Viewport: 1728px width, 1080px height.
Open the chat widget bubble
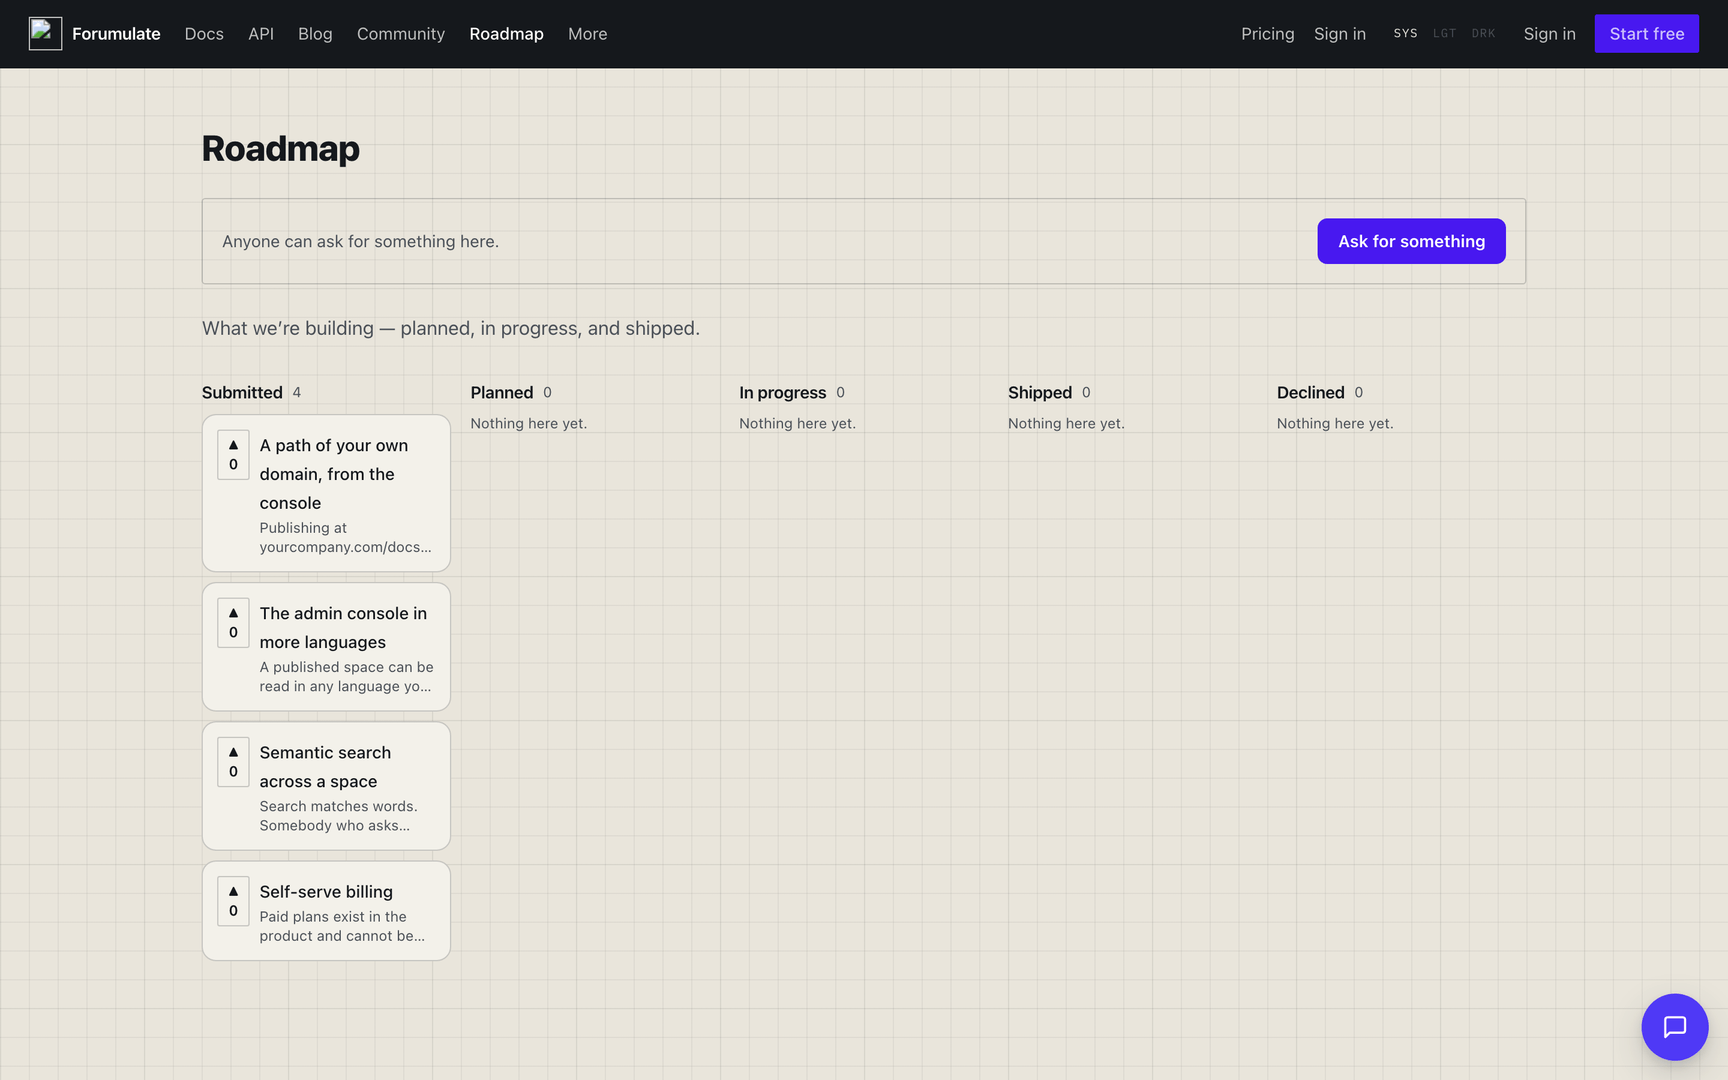point(1675,1027)
